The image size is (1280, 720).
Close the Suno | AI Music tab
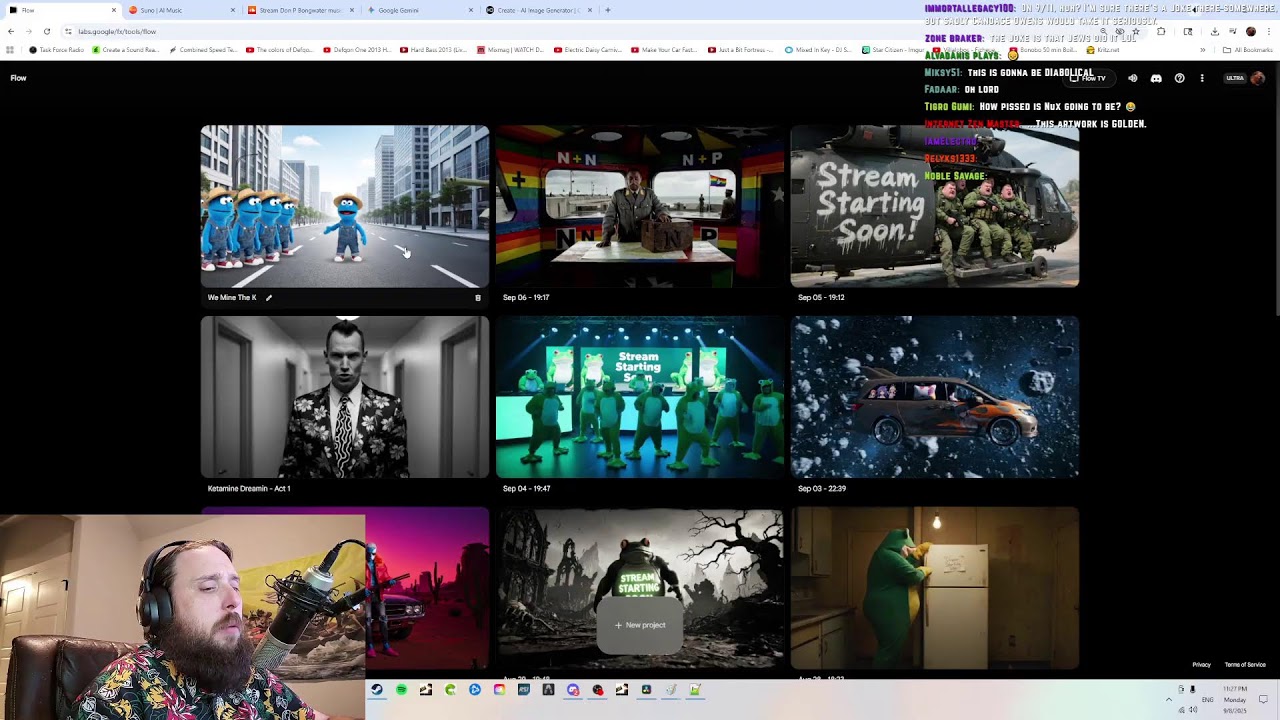(233, 10)
